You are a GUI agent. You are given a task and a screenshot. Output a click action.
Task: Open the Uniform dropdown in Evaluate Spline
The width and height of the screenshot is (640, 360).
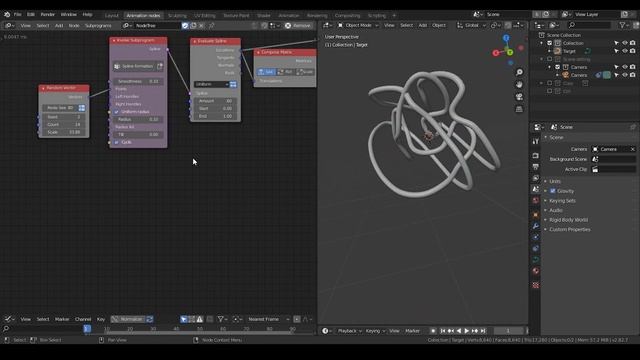[x=211, y=84]
